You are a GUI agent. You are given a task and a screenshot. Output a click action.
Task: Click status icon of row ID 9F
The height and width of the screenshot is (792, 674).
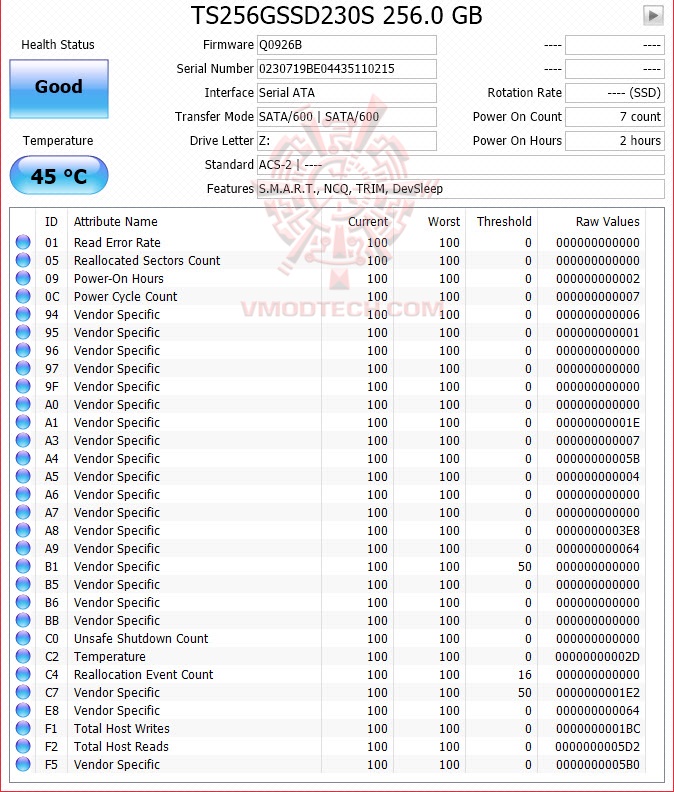23,386
